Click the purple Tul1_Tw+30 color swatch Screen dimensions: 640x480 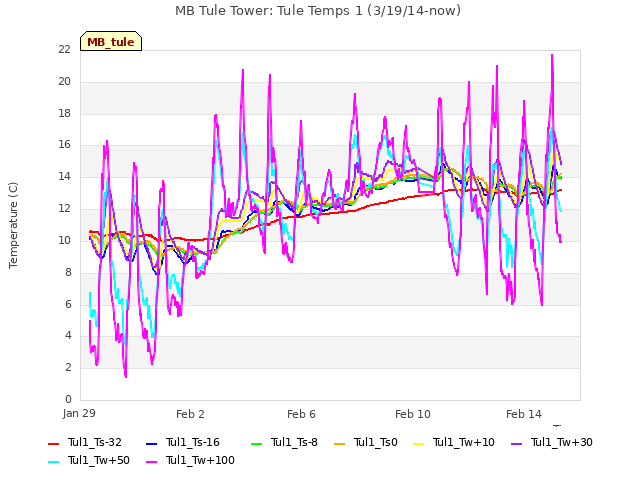click(517, 444)
